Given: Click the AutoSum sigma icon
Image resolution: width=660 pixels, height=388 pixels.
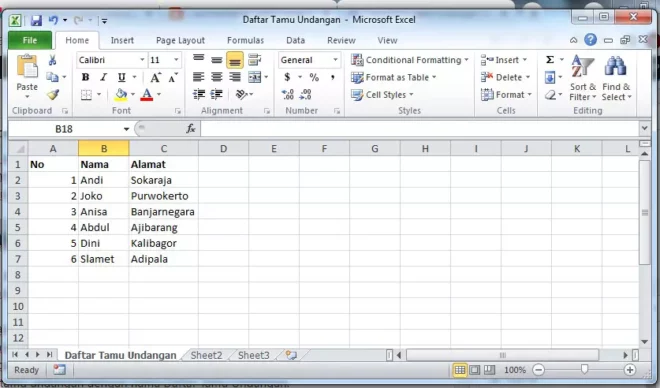Looking at the screenshot, I should coord(550,60).
